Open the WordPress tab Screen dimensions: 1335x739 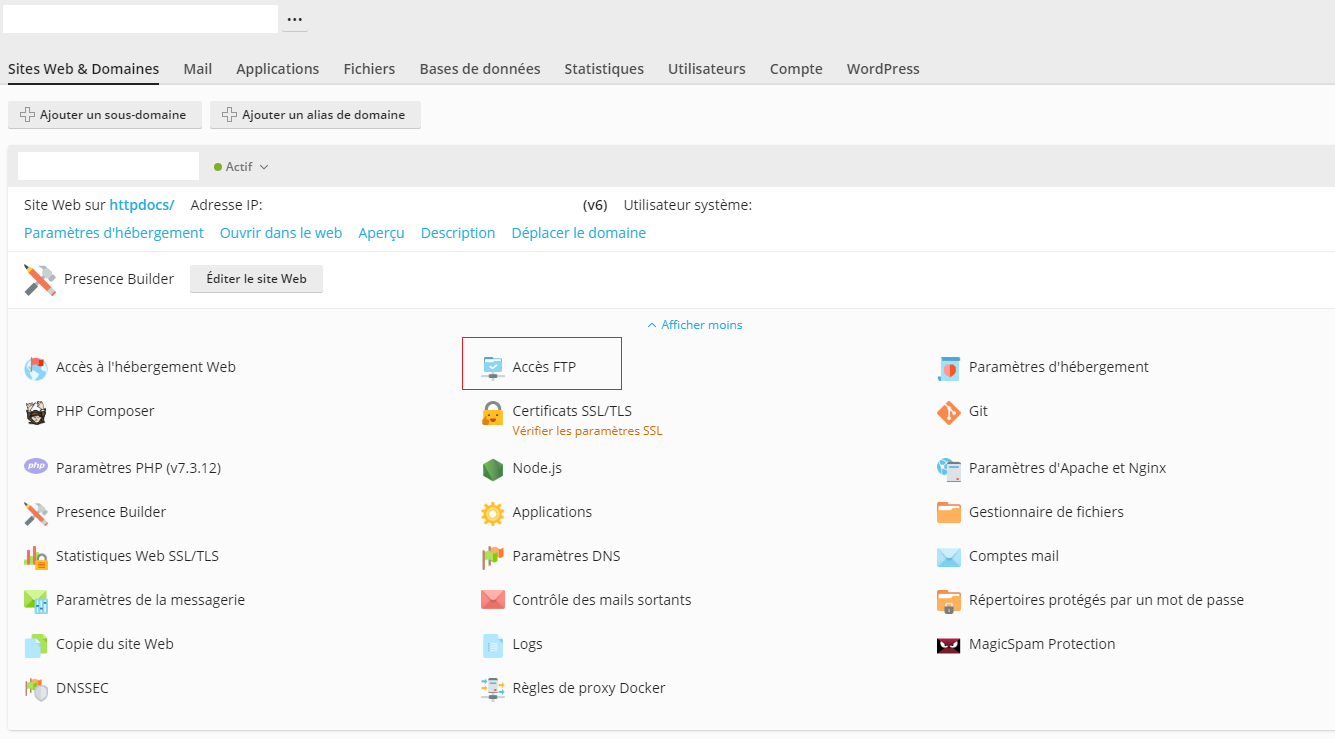click(883, 69)
